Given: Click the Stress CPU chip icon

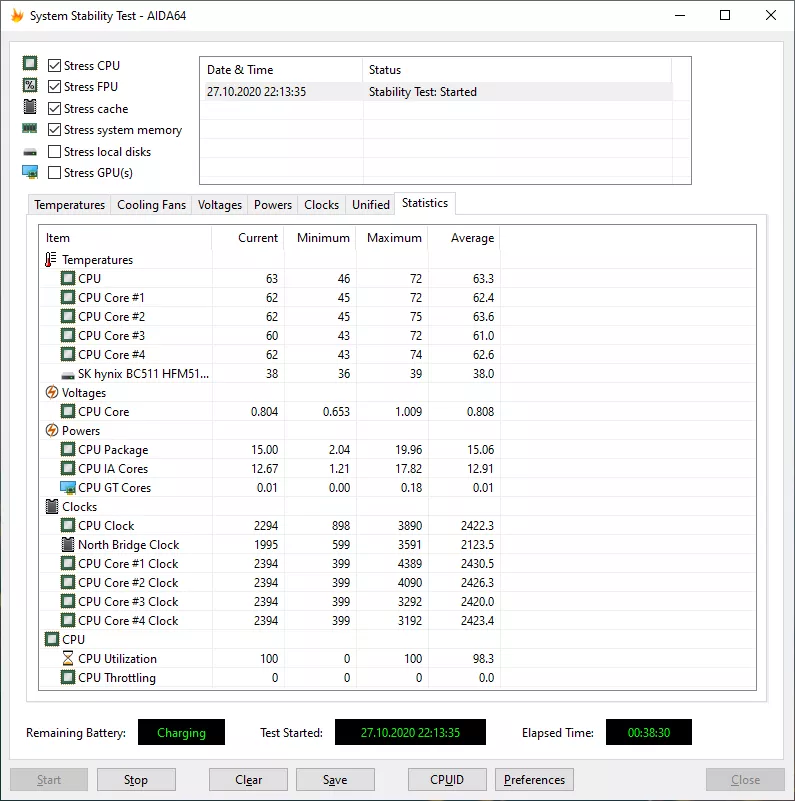Looking at the screenshot, I should point(30,63).
